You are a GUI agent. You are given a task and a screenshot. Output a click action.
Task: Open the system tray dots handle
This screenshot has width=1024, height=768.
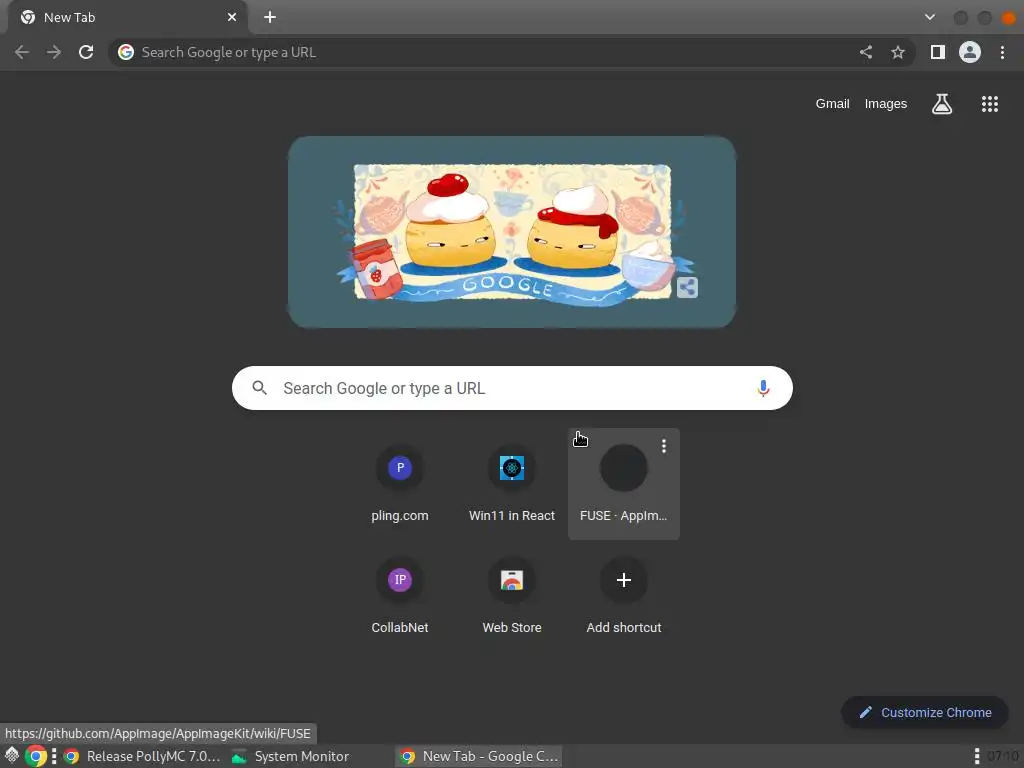tap(977, 756)
